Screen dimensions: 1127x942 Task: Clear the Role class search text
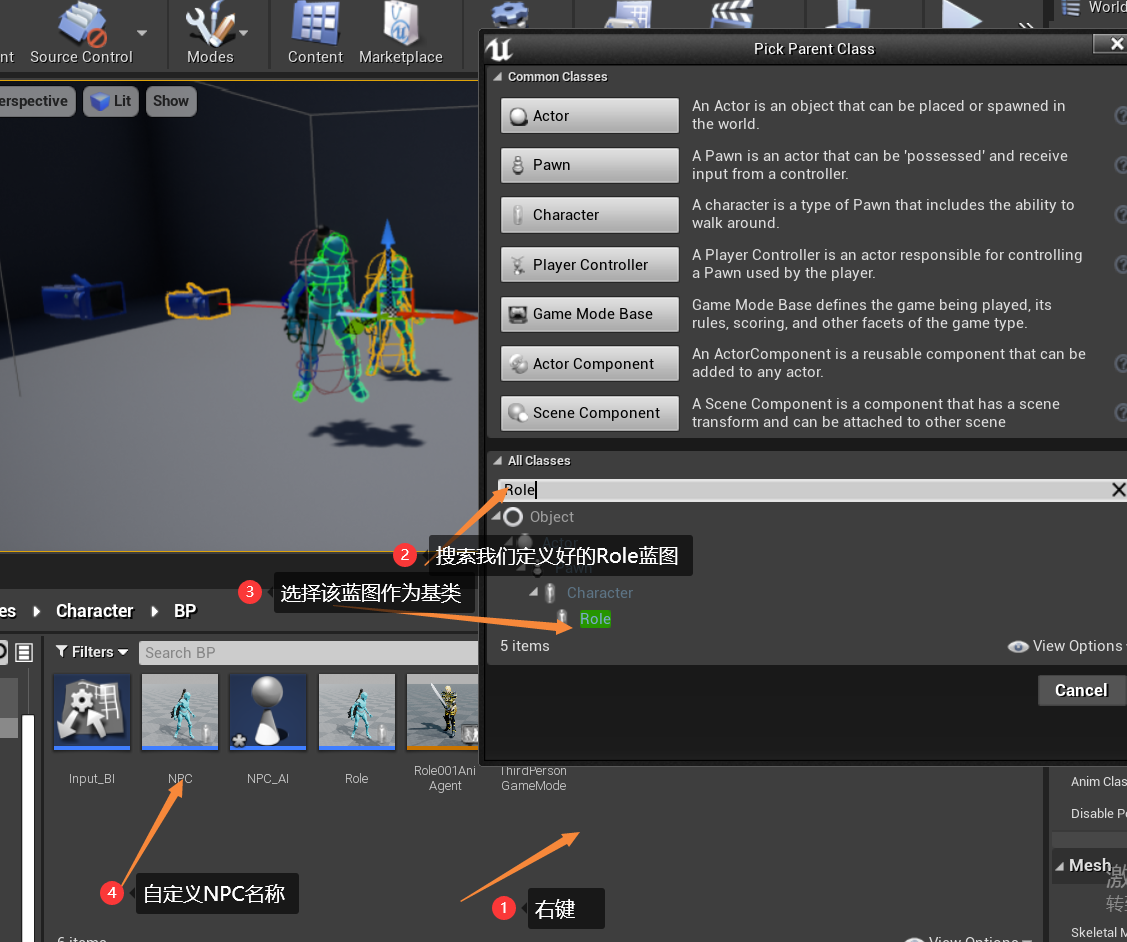[x=1118, y=490]
